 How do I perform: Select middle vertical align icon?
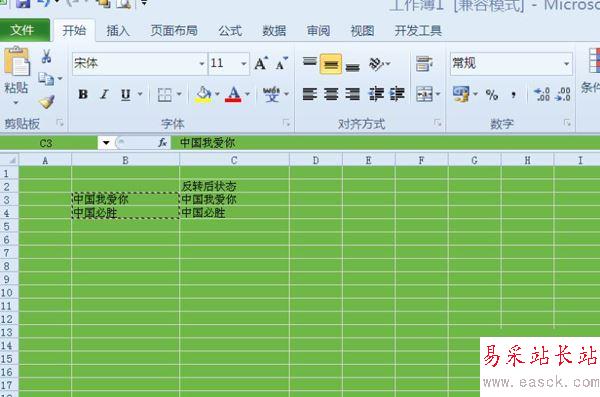pyautogui.click(x=331, y=64)
